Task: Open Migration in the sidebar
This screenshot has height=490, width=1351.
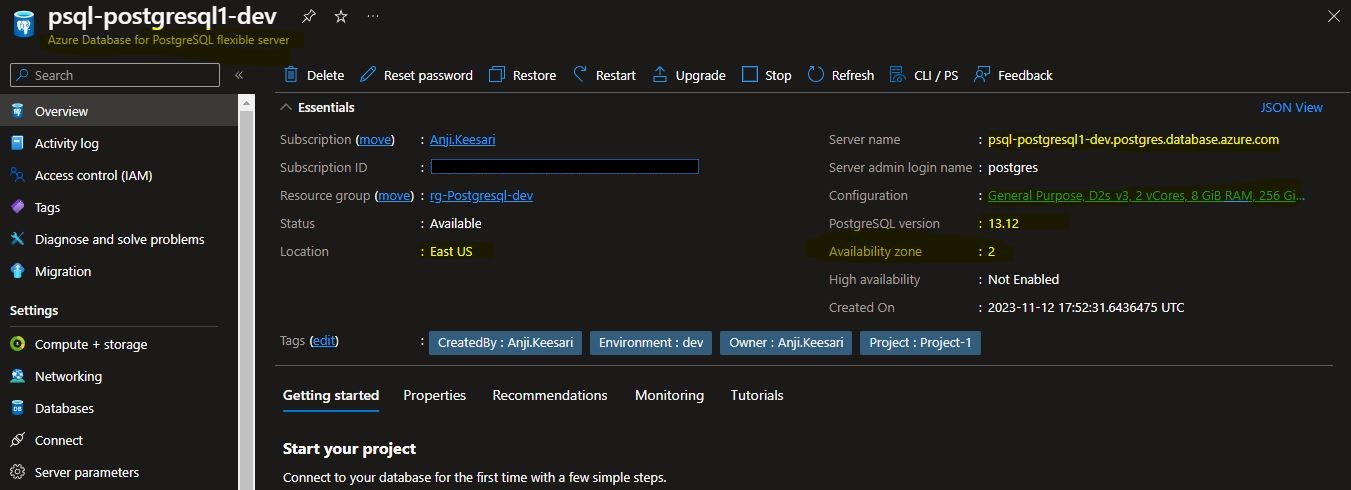Action: 63,271
